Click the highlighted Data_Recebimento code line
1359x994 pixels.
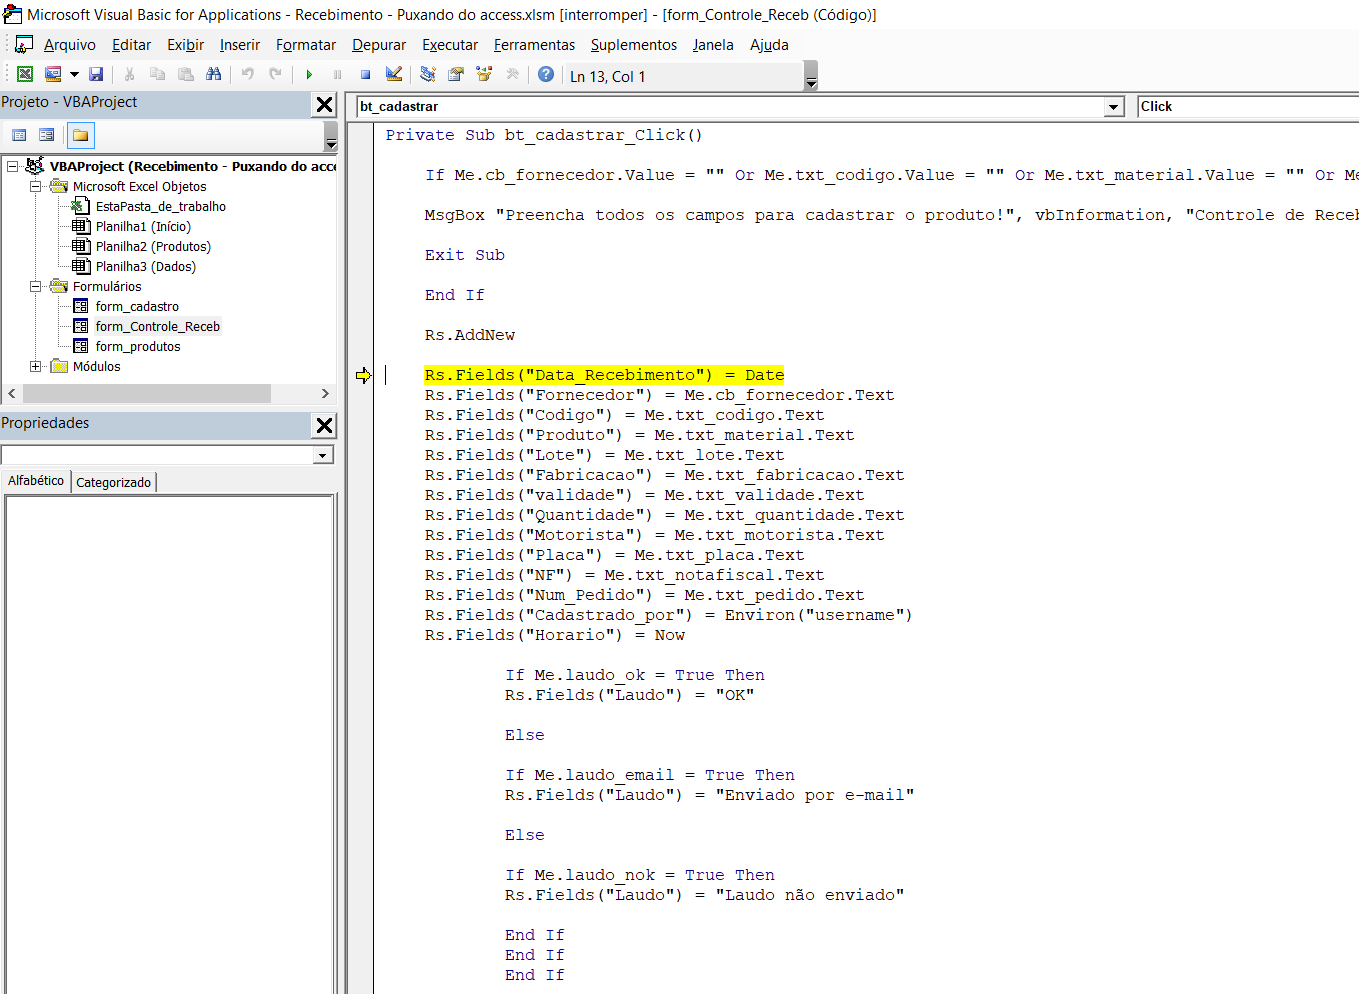pos(604,375)
